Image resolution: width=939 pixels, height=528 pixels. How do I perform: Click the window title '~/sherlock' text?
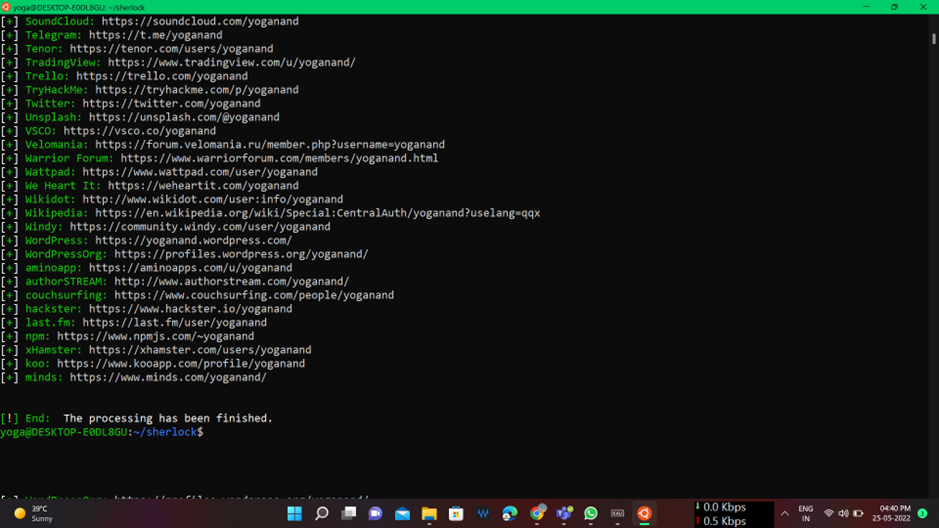click(127, 8)
